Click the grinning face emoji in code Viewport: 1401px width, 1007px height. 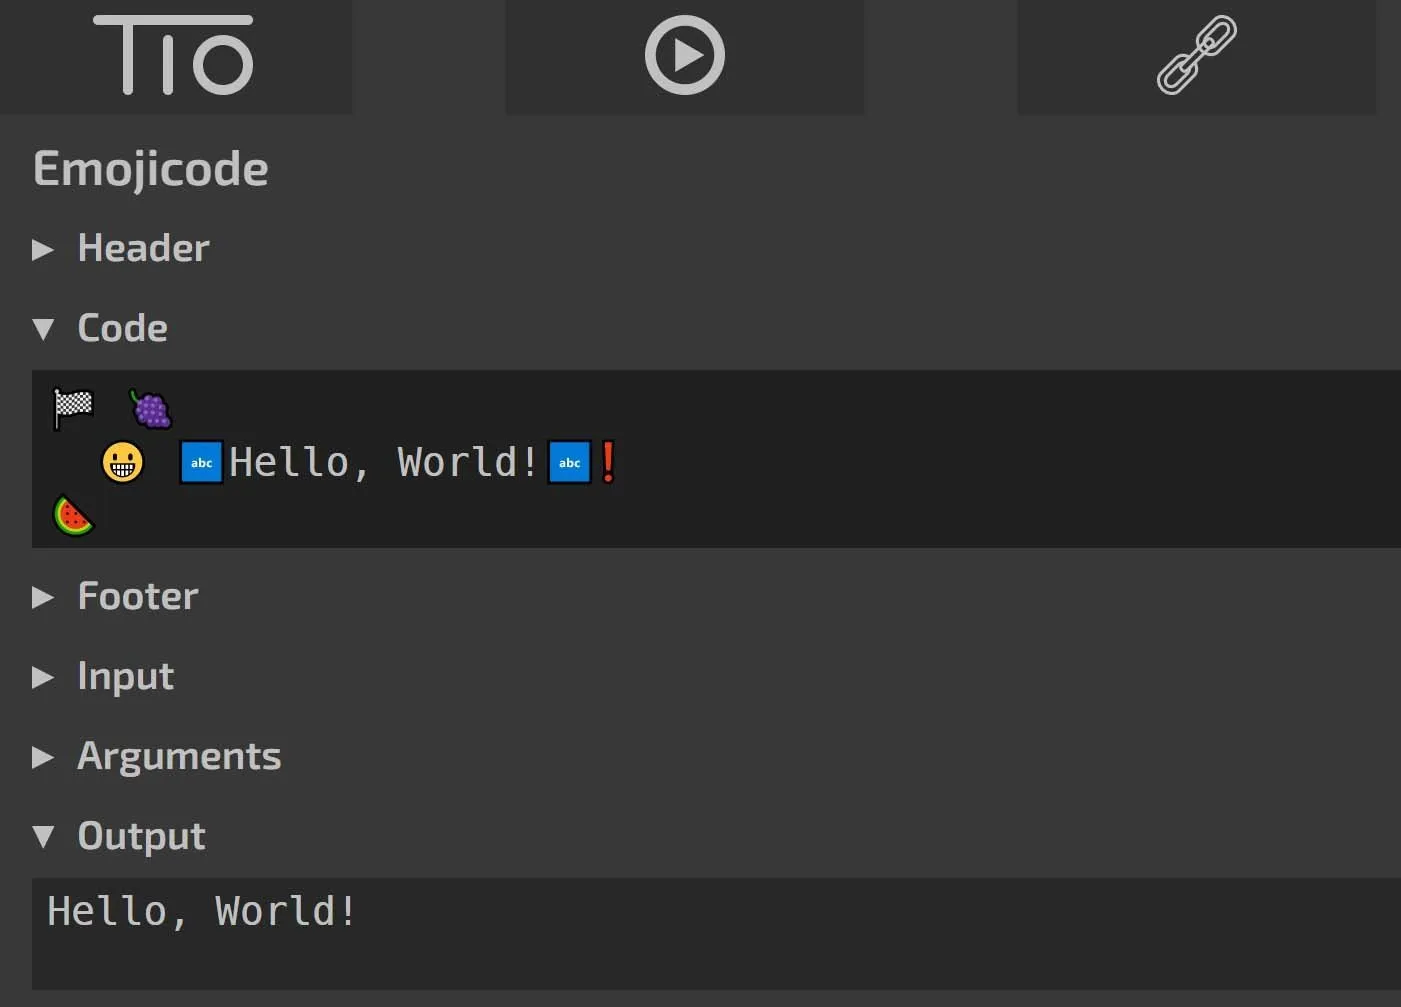click(x=123, y=462)
